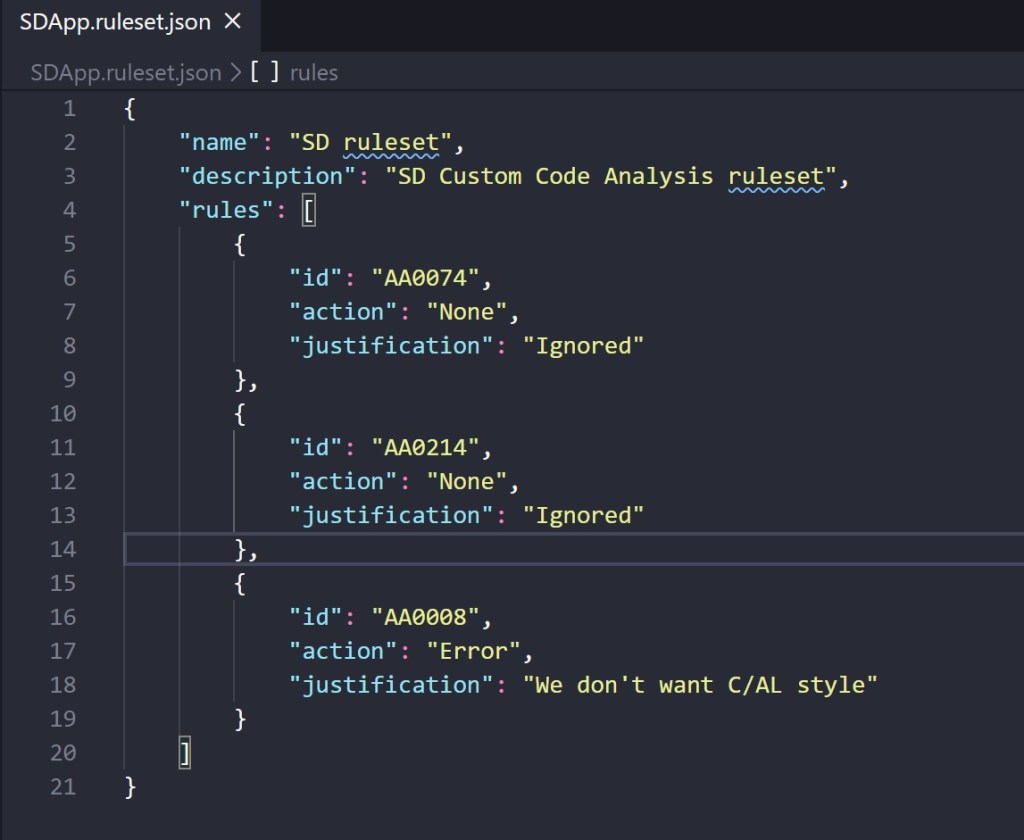This screenshot has height=840, width=1024.
Task: Click the array bracket icon in breadcrumb
Action: coord(265,73)
